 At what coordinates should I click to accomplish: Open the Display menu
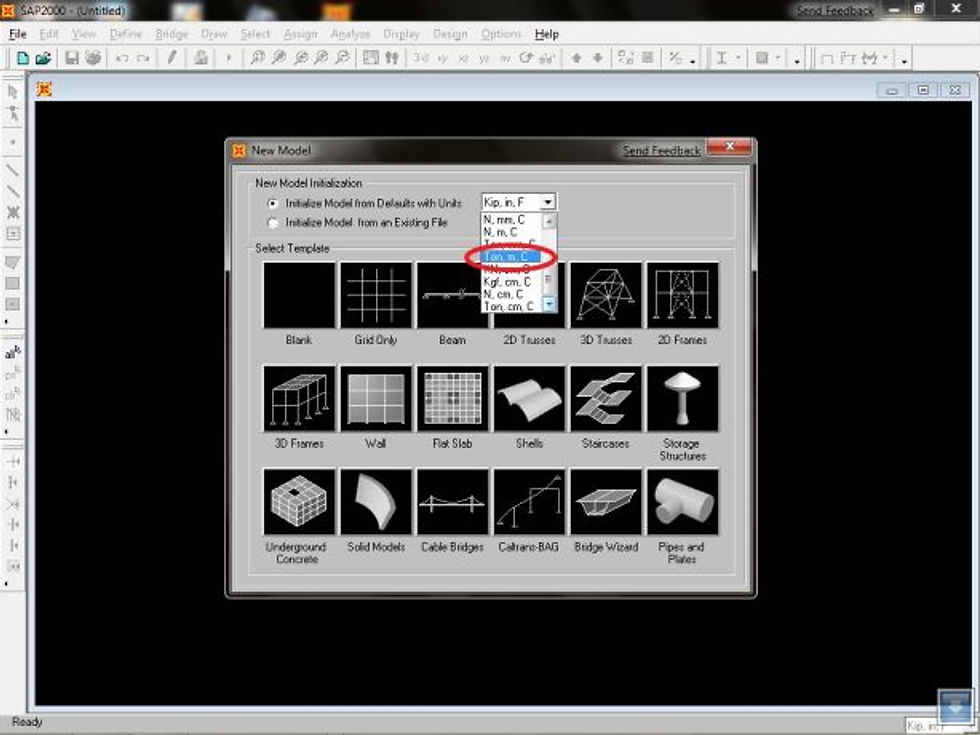tap(401, 34)
